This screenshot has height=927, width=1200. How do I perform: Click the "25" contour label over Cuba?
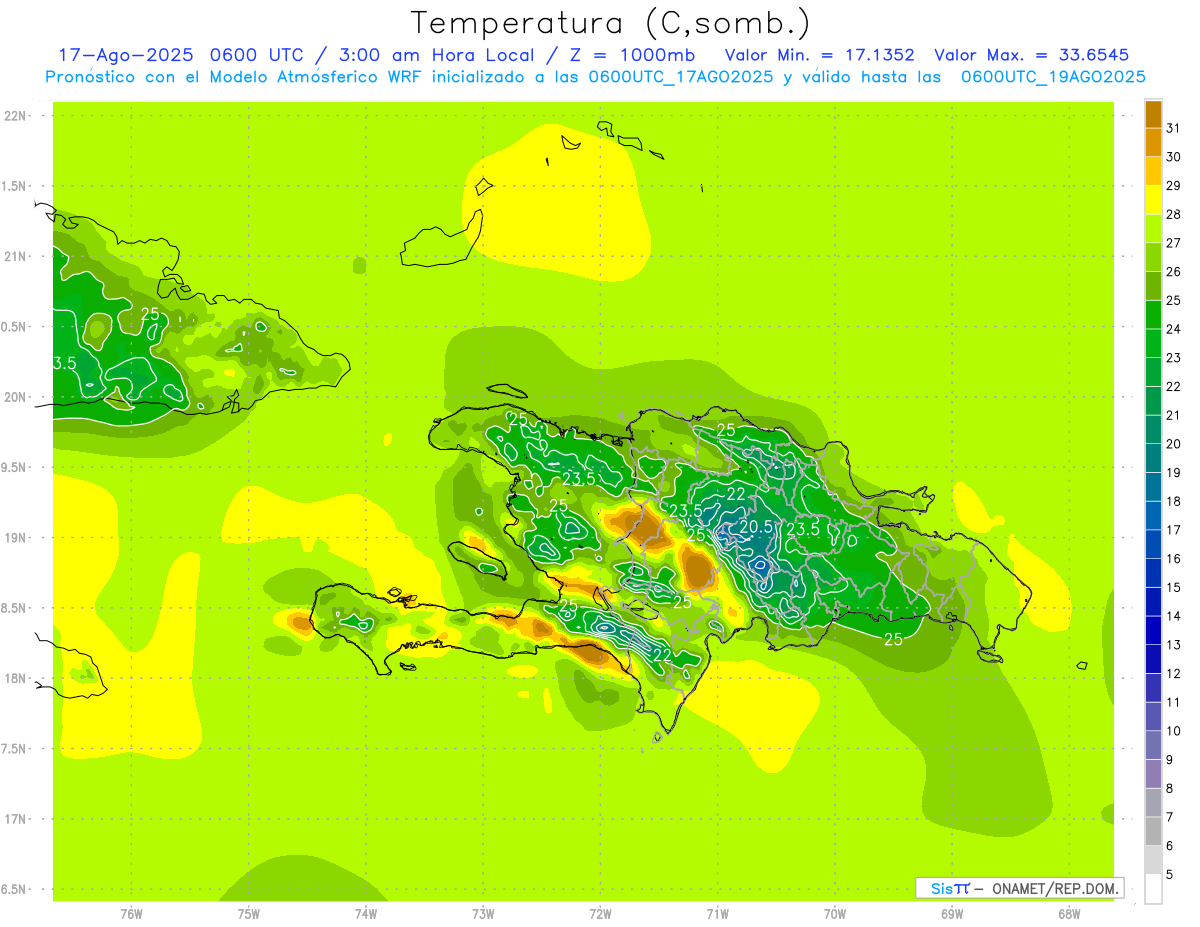point(150,314)
